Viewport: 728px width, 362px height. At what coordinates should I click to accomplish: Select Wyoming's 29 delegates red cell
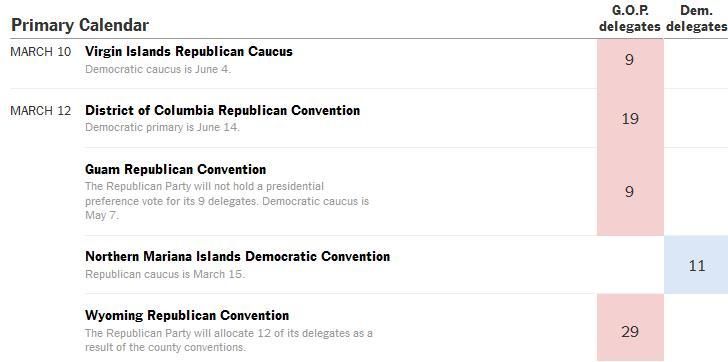point(630,328)
